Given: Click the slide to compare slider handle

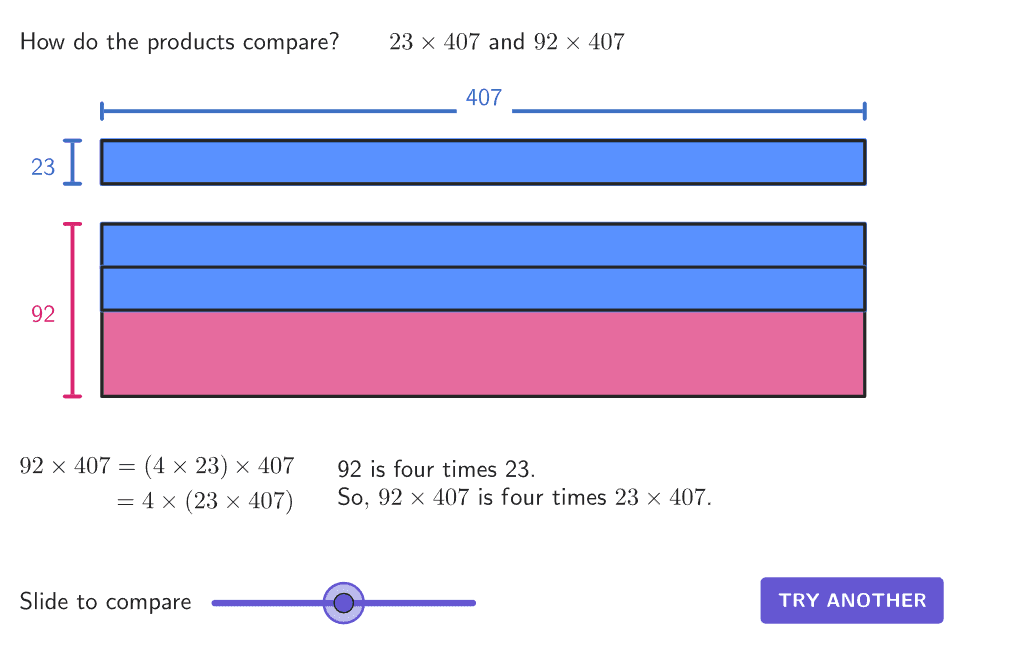Looking at the screenshot, I should [x=344, y=602].
